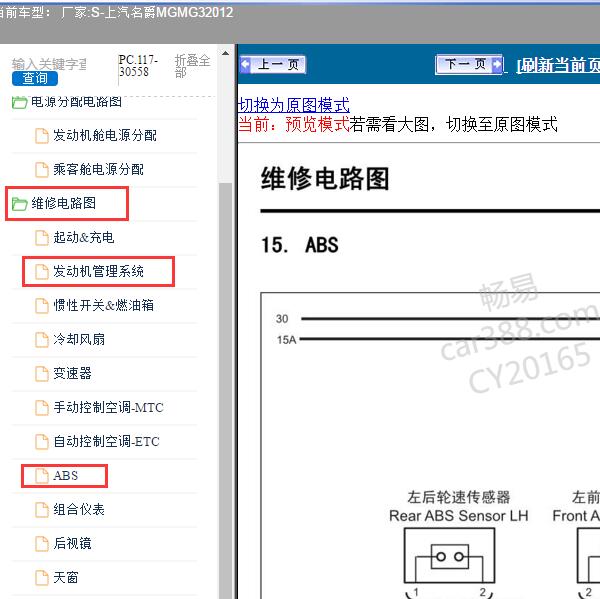
Task: Click page icon beside 变速器
Action: (42, 374)
